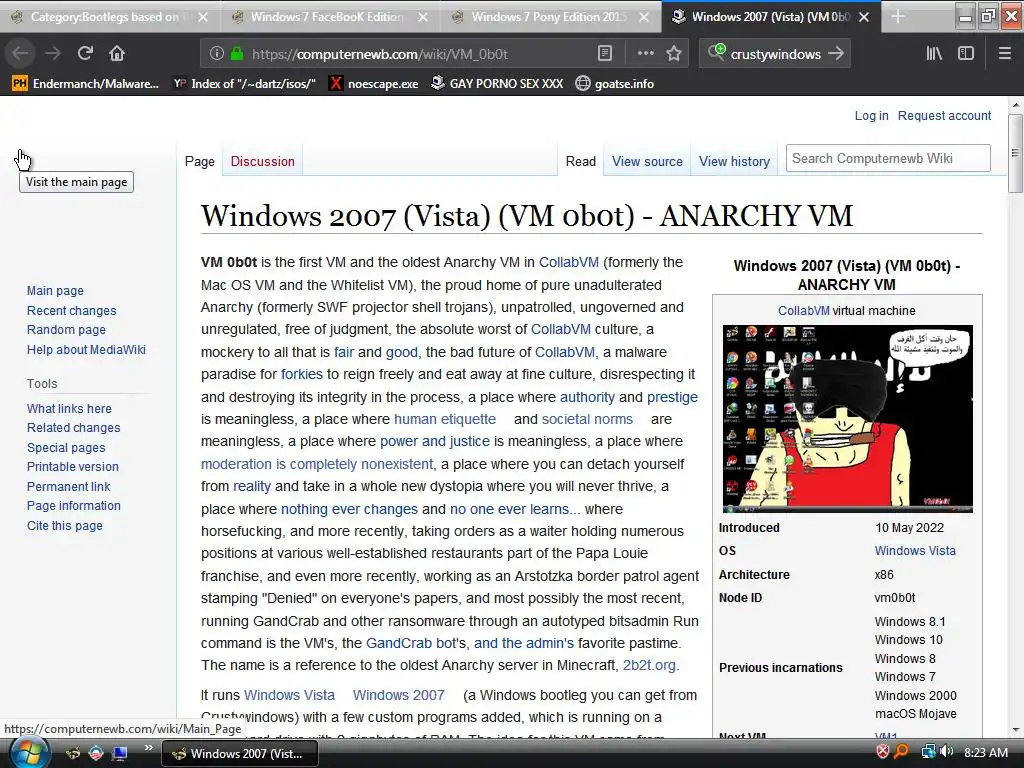The height and width of the screenshot is (768, 1024).
Task: Click the Request account link
Action: [x=944, y=116]
